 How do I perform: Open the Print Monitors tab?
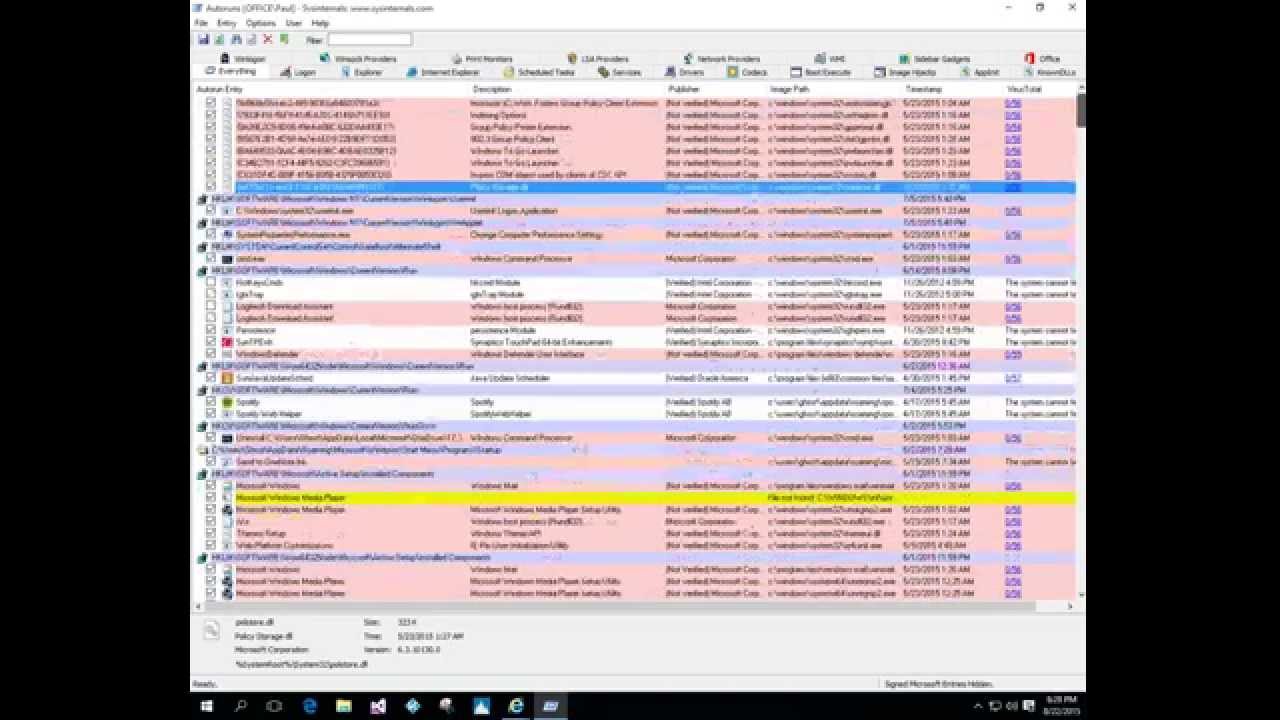click(x=482, y=59)
